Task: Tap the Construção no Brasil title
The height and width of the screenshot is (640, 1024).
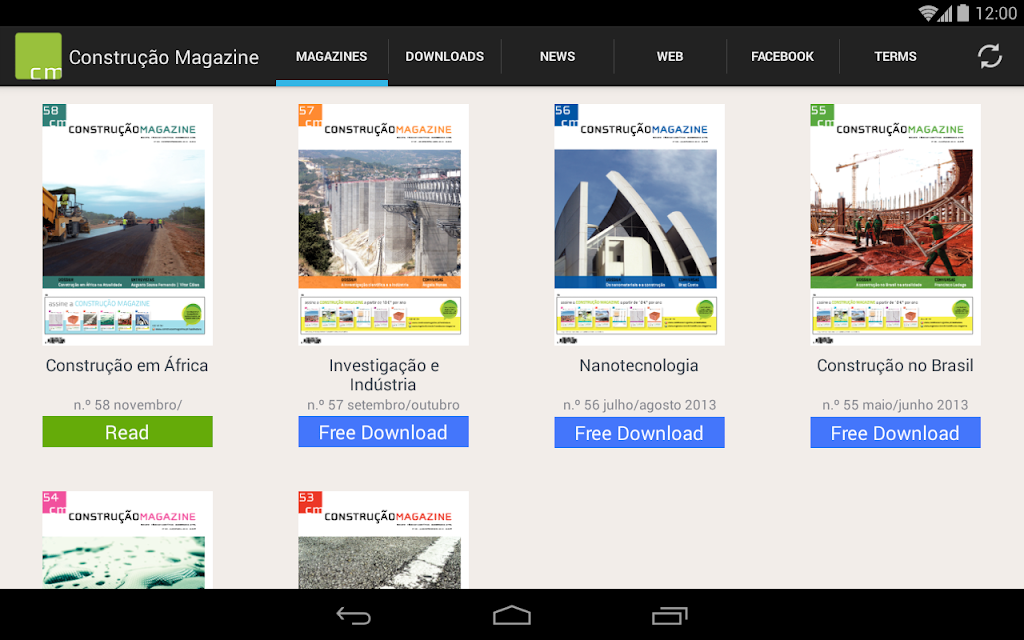Action: click(895, 366)
